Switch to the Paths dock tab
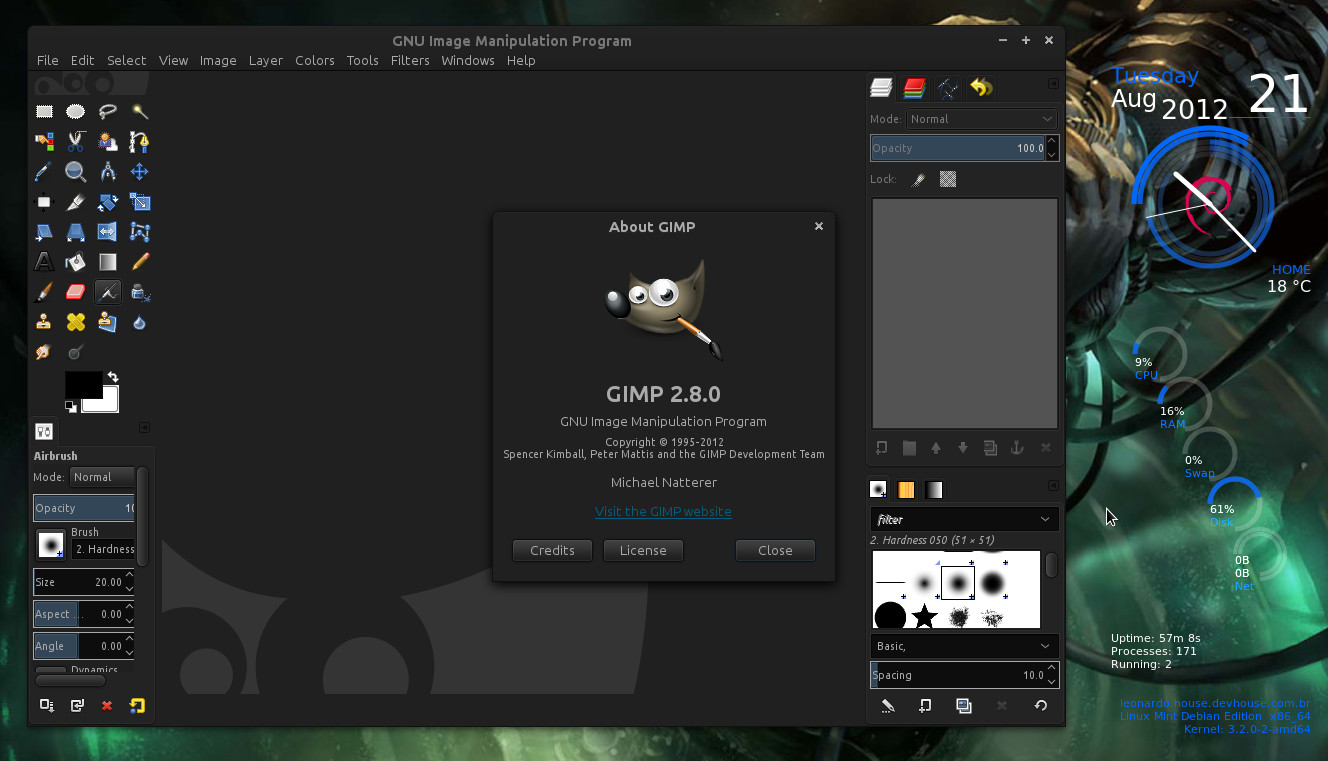Image resolution: width=1328 pixels, height=761 pixels. pyautogui.click(x=947, y=89)
